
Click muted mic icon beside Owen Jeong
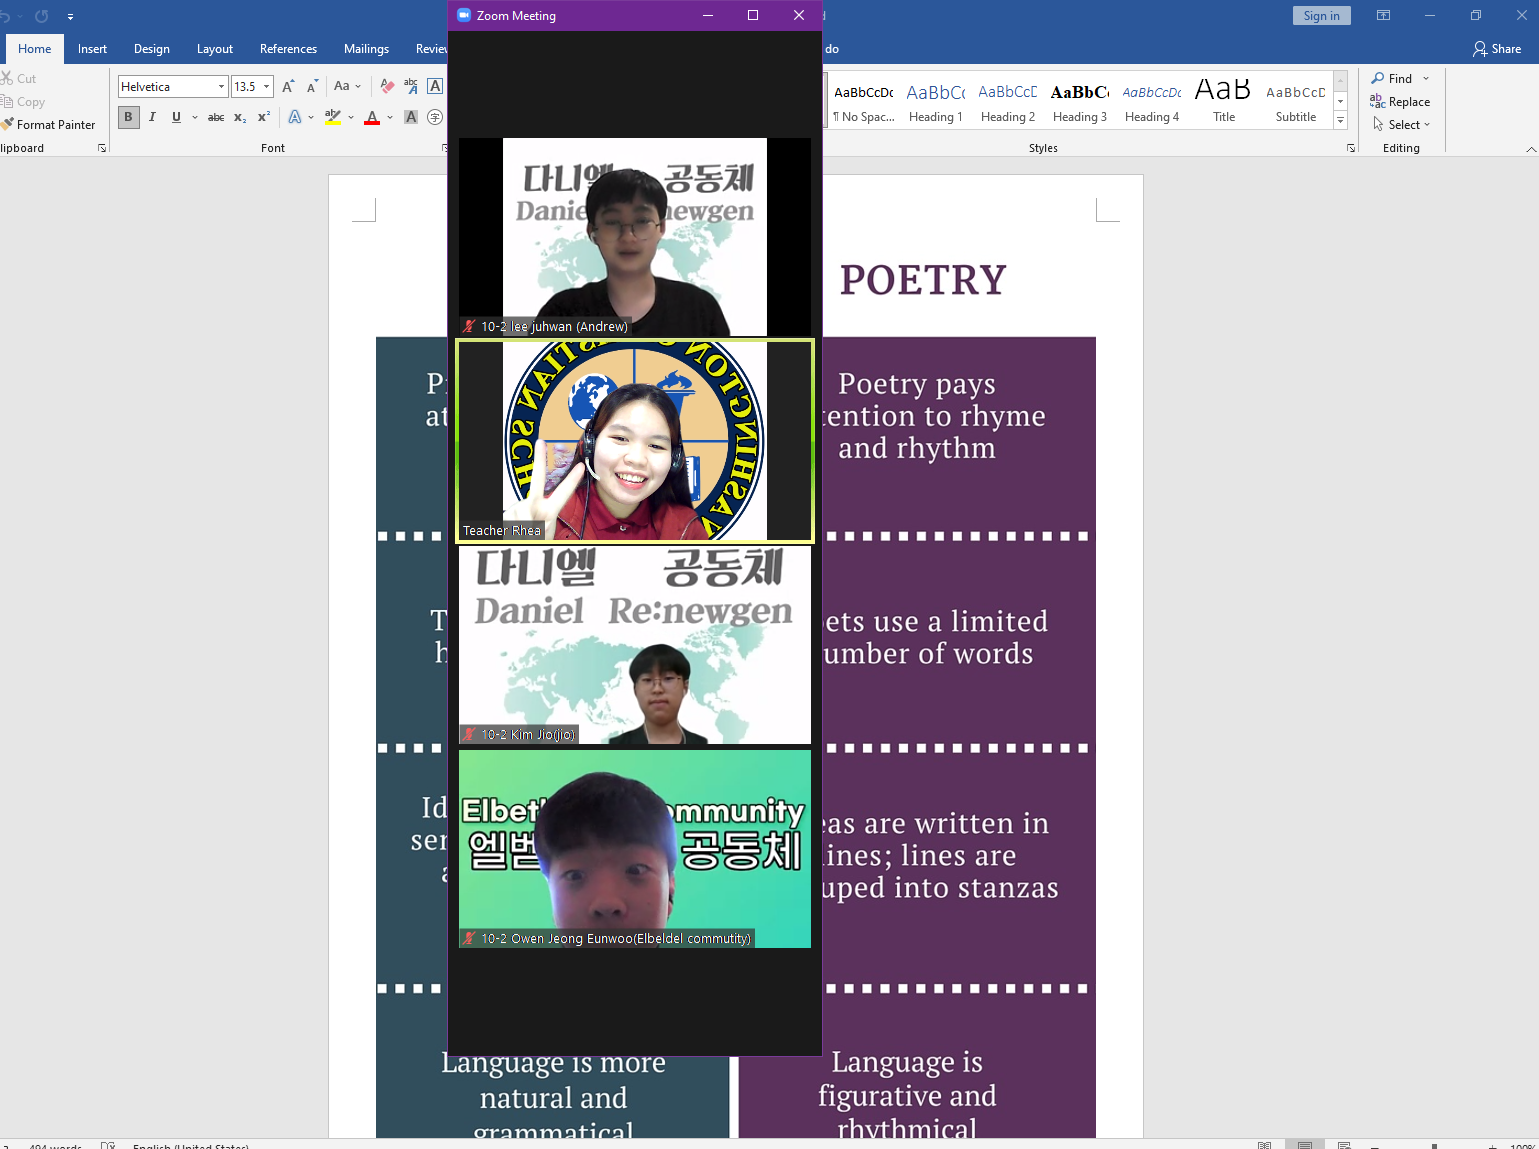[x=469, y=938]
